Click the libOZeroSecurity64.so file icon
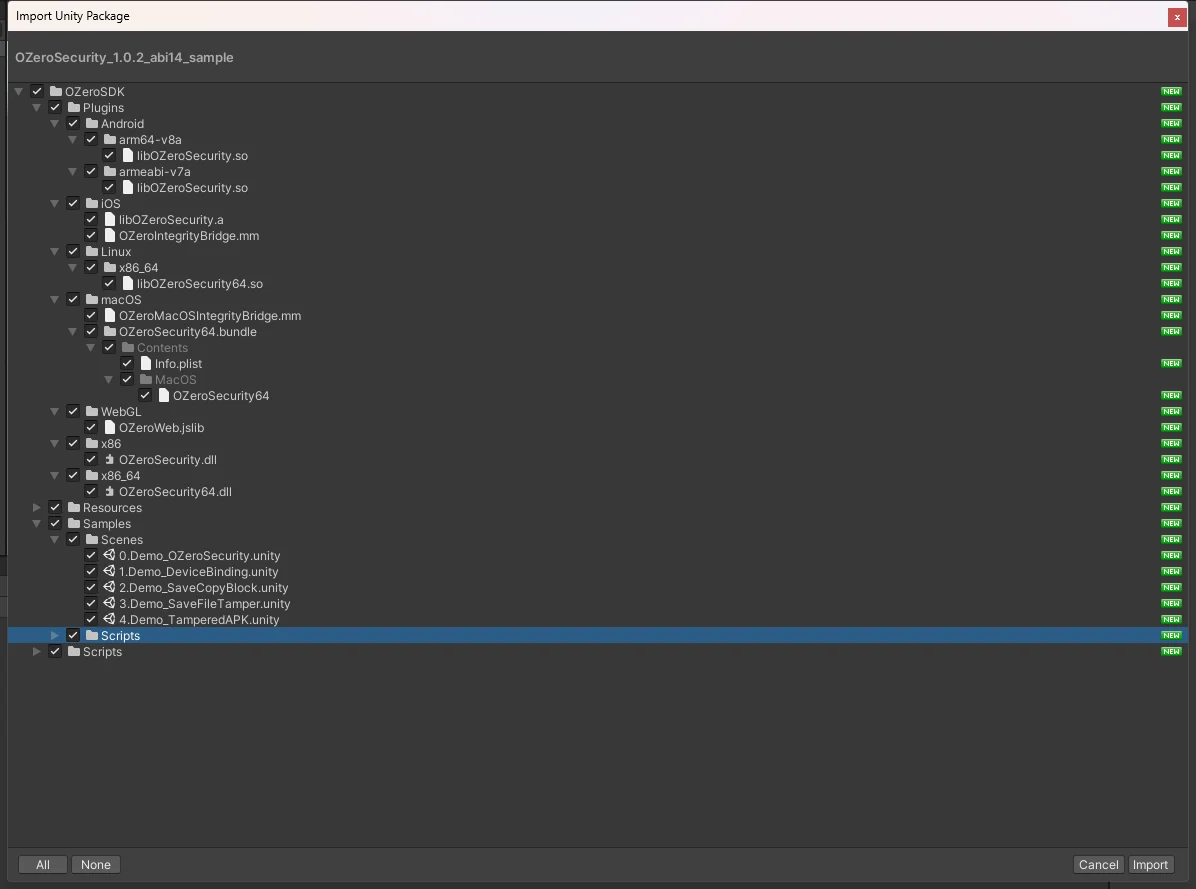The height and width of the screenshot is (889, 1196). tap(128, 284)
